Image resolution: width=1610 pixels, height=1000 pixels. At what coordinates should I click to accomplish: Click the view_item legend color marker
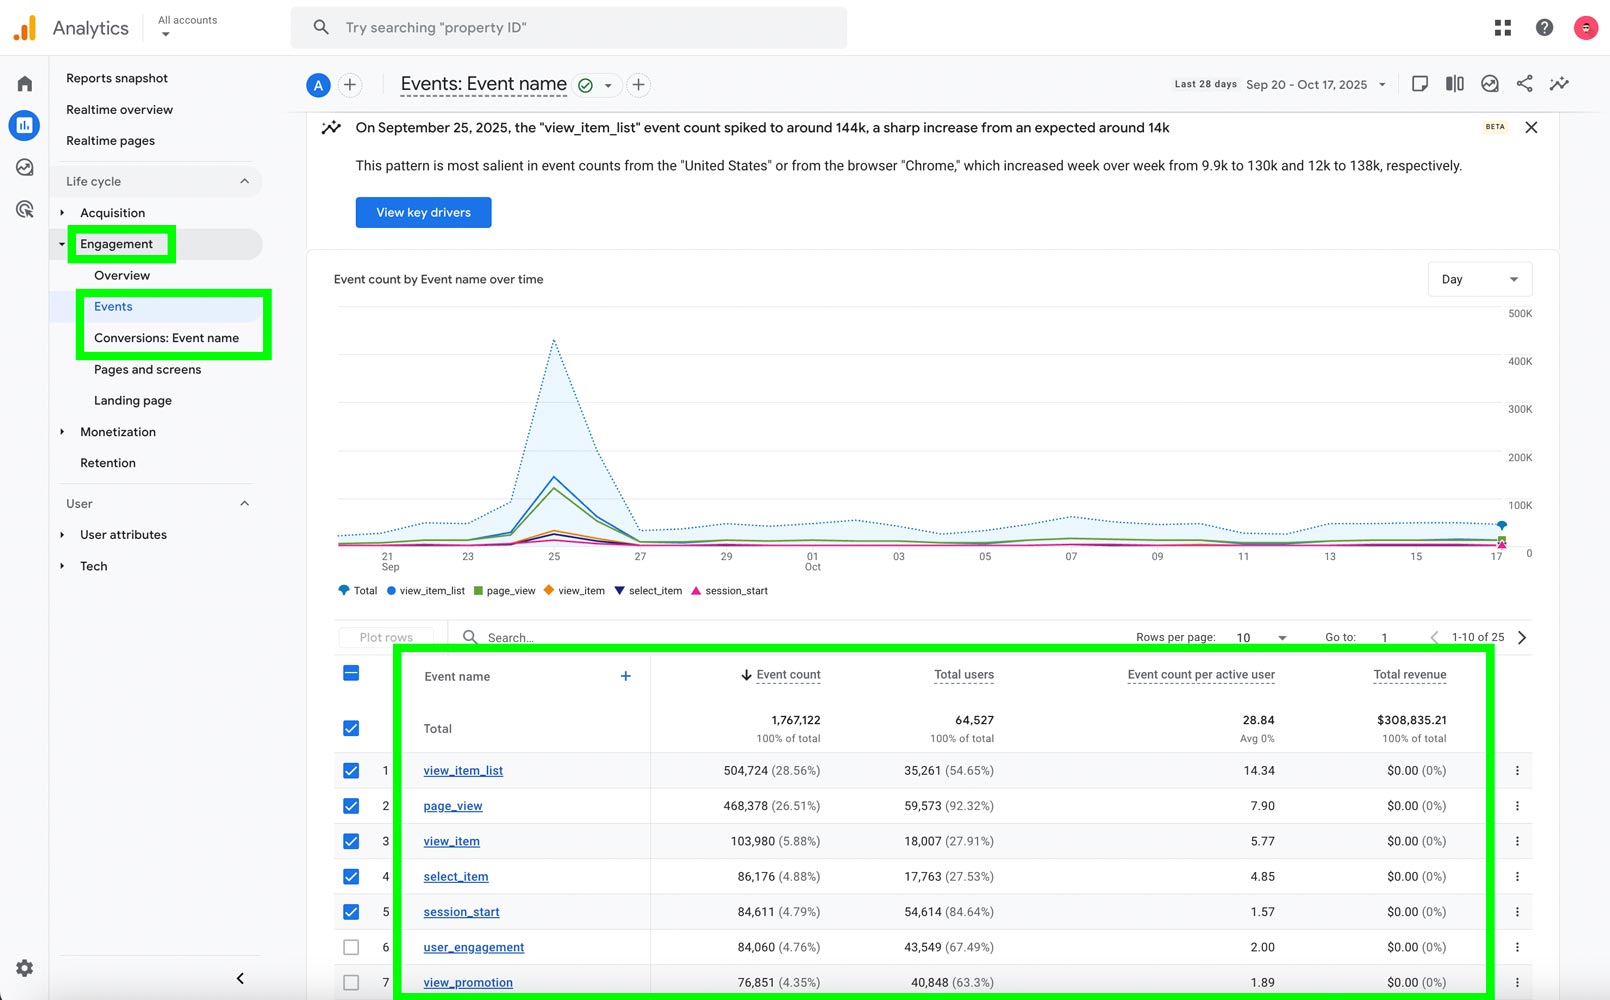click(548, 590)
